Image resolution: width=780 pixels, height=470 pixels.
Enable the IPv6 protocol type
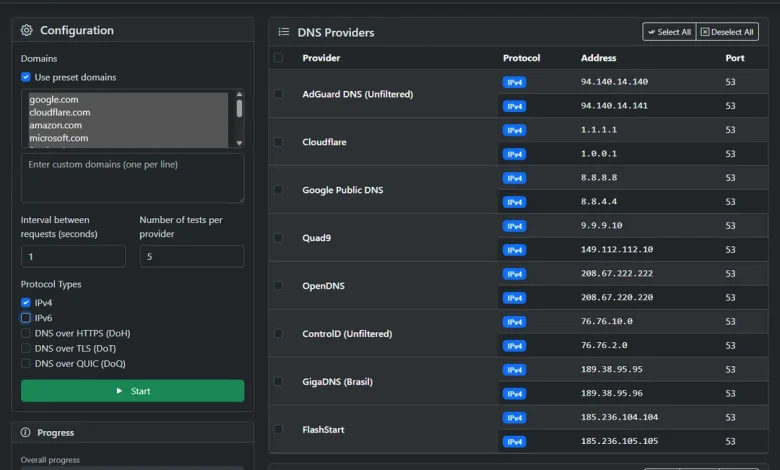(x=26, y=317)
